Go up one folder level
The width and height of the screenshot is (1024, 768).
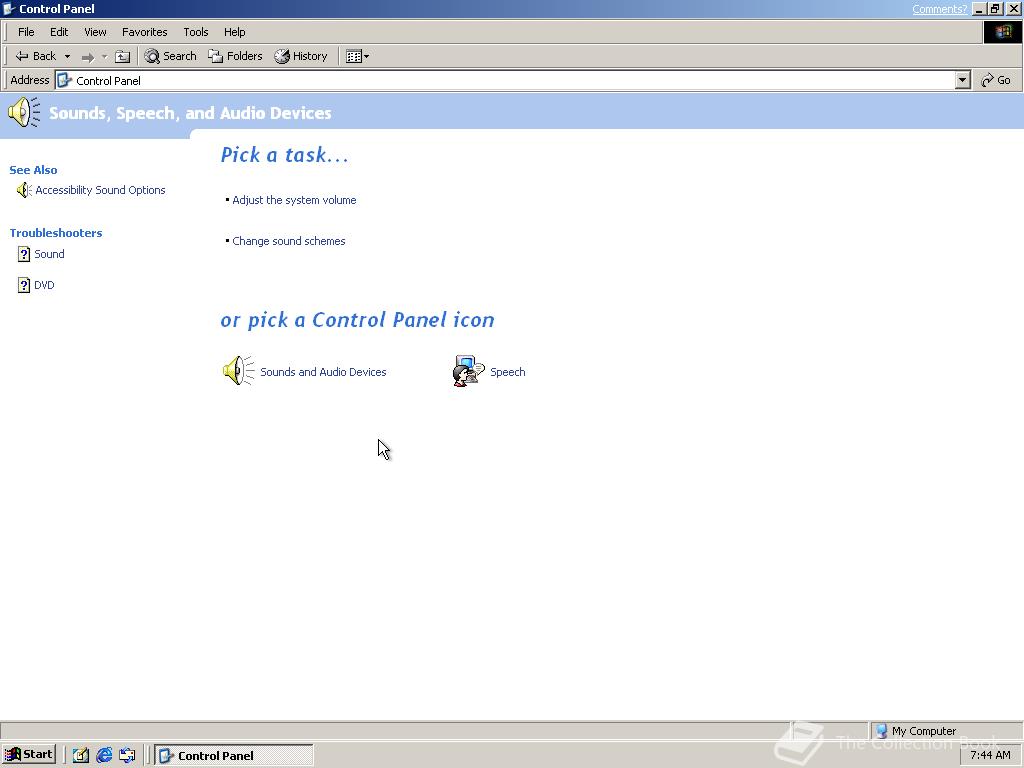(x=122, y=57)
